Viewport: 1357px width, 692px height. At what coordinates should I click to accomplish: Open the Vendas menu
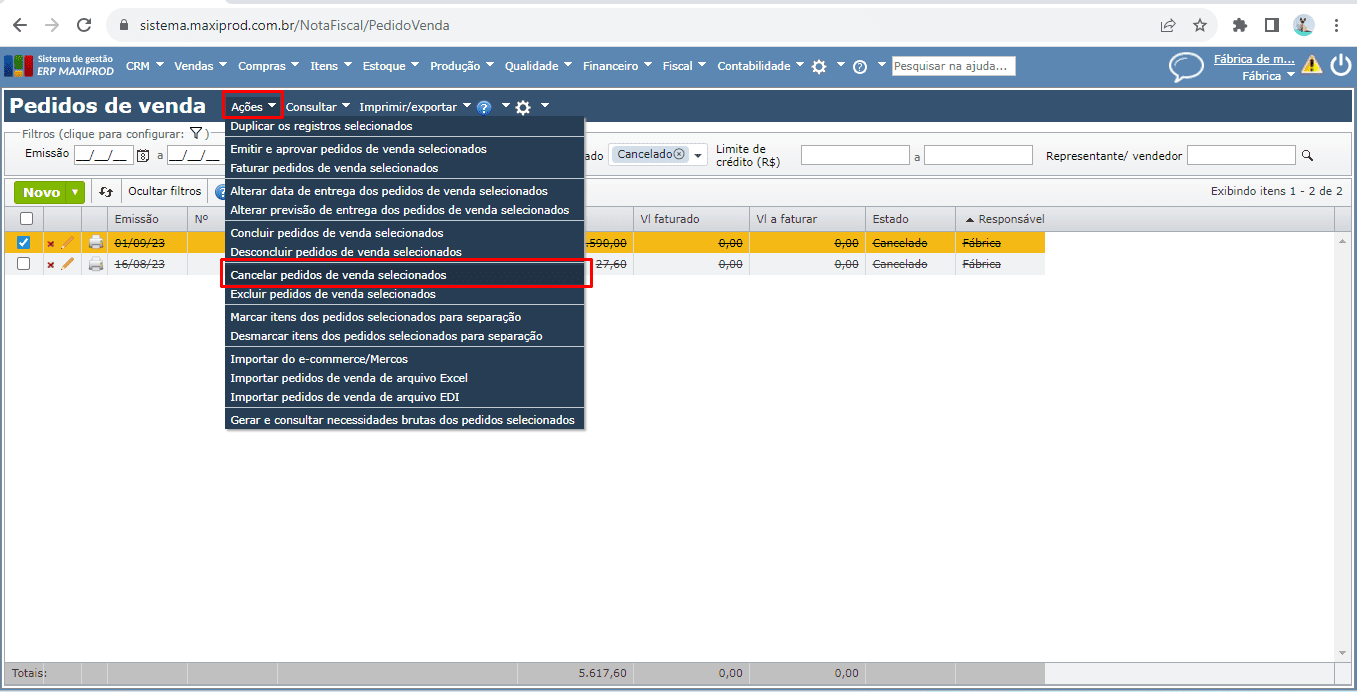point(201,66)
